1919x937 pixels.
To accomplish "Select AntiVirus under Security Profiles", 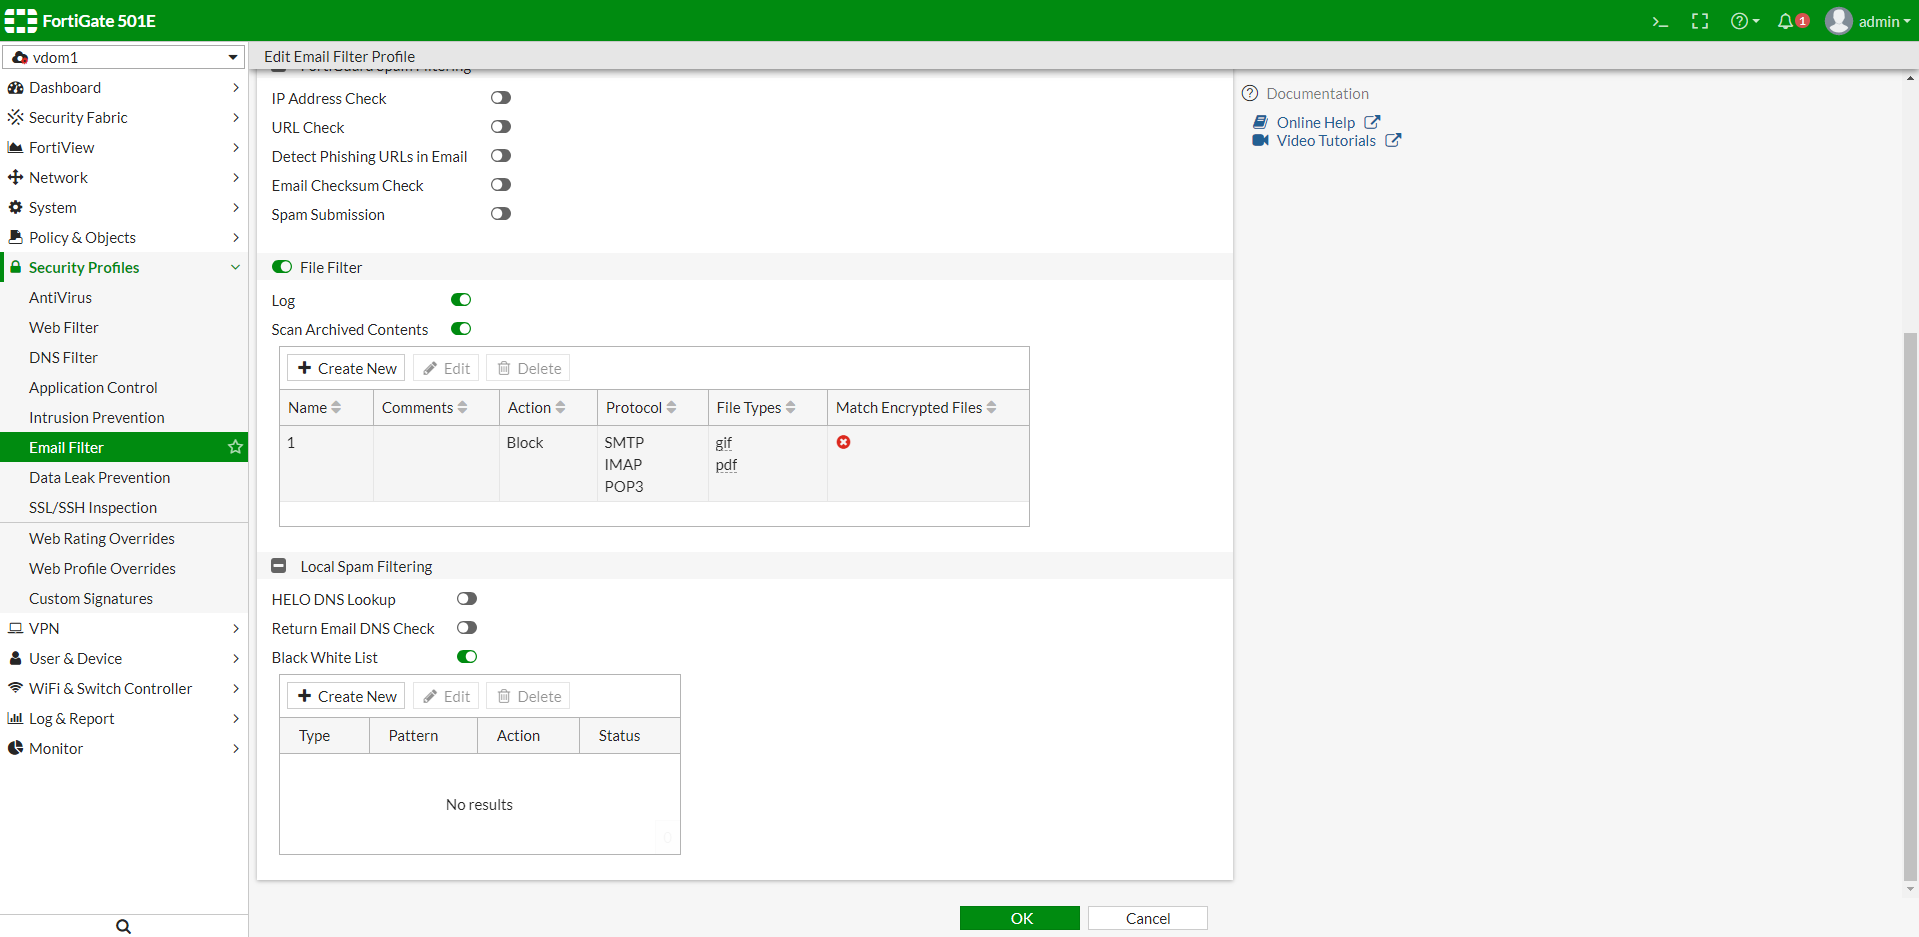I will pyautogui.click(x=60, y=297).
